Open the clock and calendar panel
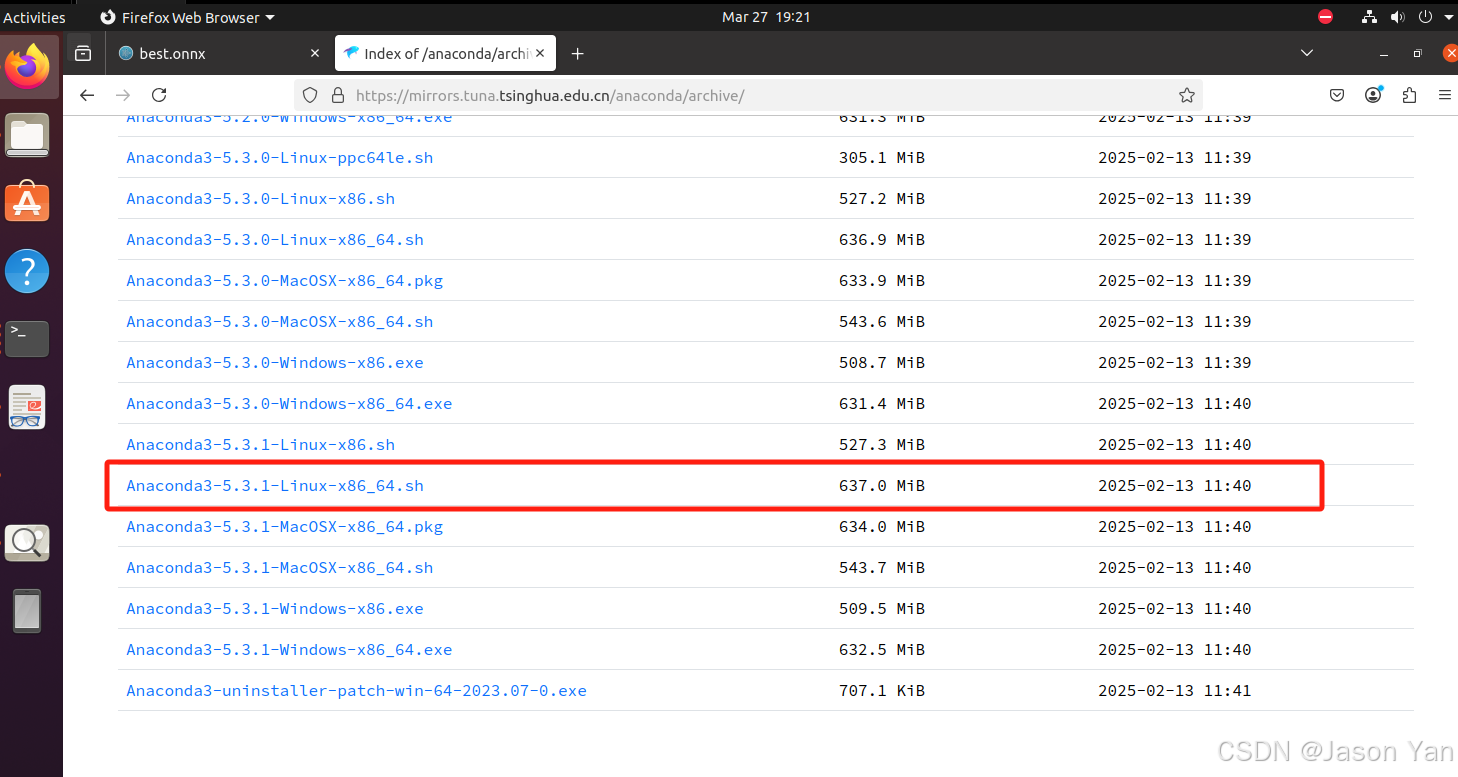This screenshot has width=1458, height=777. (x=766, y=17)
